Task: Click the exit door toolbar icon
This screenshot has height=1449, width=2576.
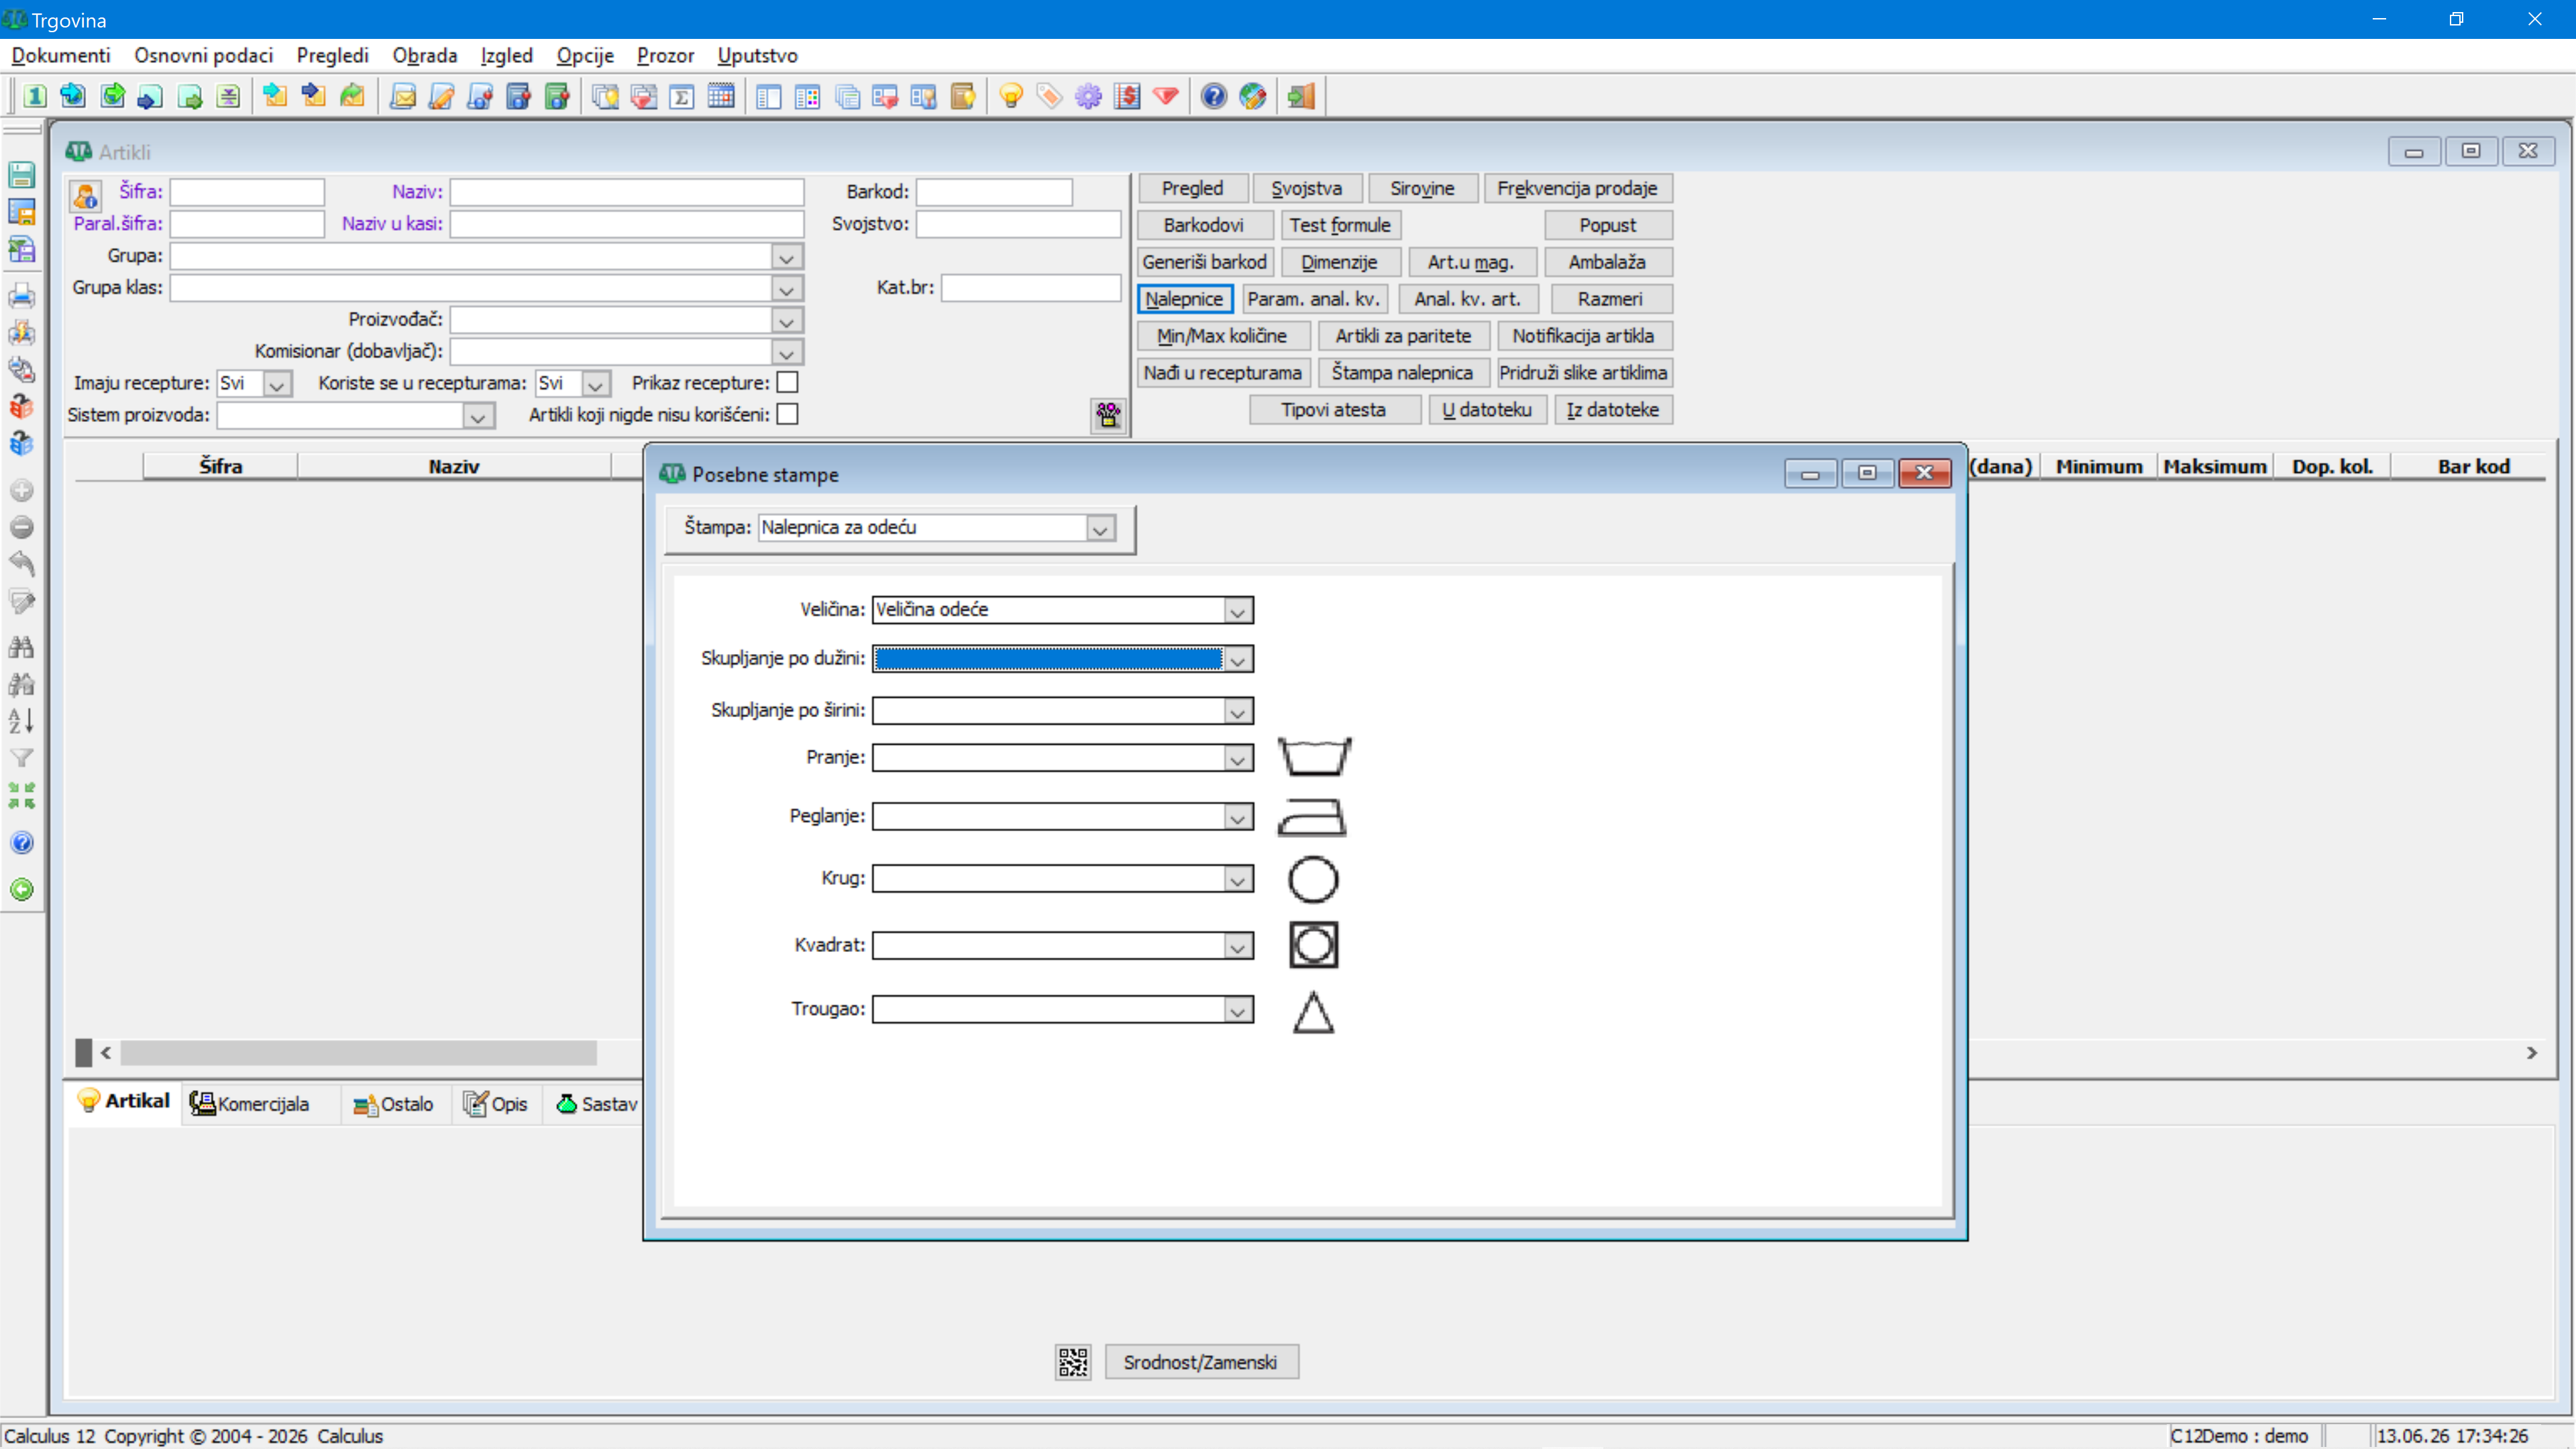Action: pos(1301,96)
